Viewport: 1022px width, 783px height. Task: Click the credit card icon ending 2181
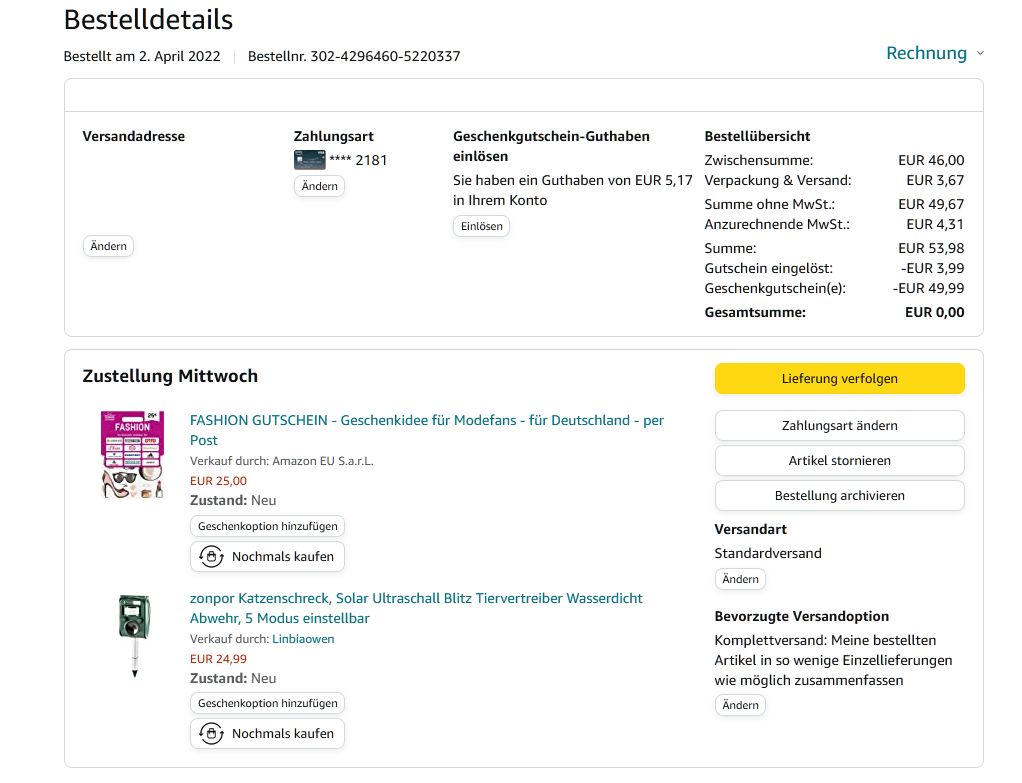tap(309, 160)
